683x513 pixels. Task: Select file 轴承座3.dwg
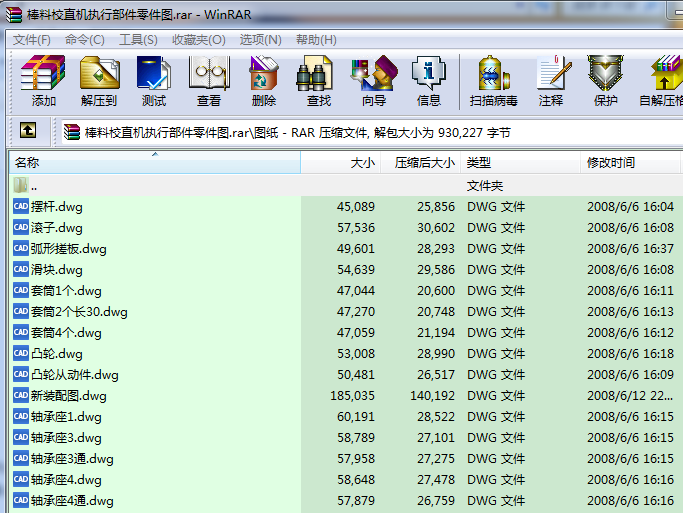(x=66, y=437)
